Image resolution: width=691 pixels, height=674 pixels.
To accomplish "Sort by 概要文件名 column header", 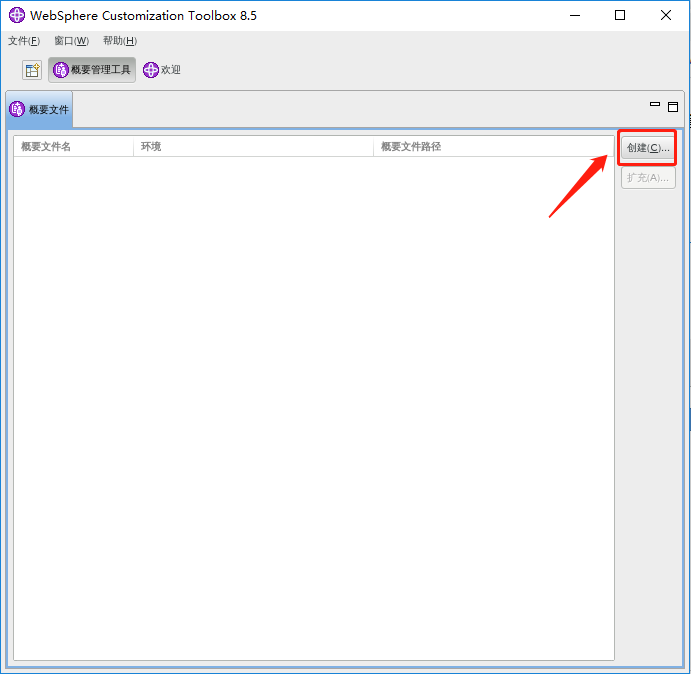I will point(74,146).
